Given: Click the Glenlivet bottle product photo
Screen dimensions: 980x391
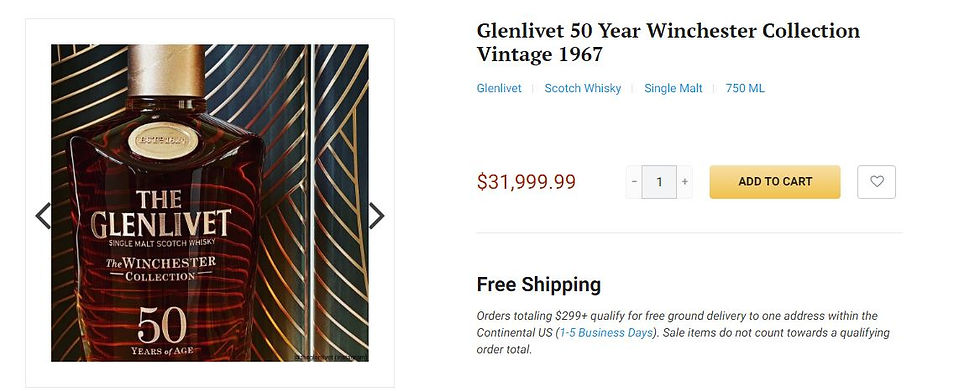Looking at the screenshot, I should [x=209, y=202].
